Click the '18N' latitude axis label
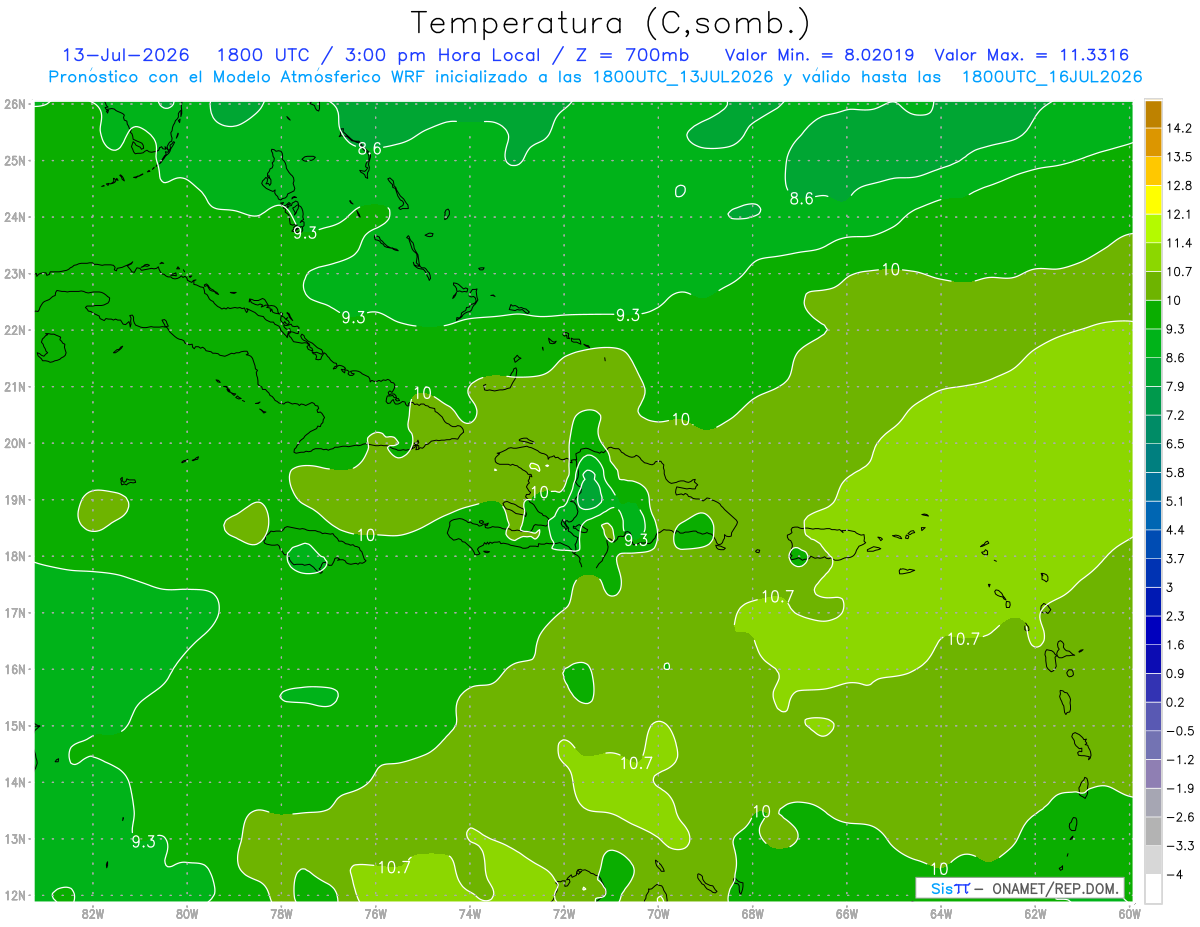Viewport: 1200px width, 927px height. click(x=15, y=557)
